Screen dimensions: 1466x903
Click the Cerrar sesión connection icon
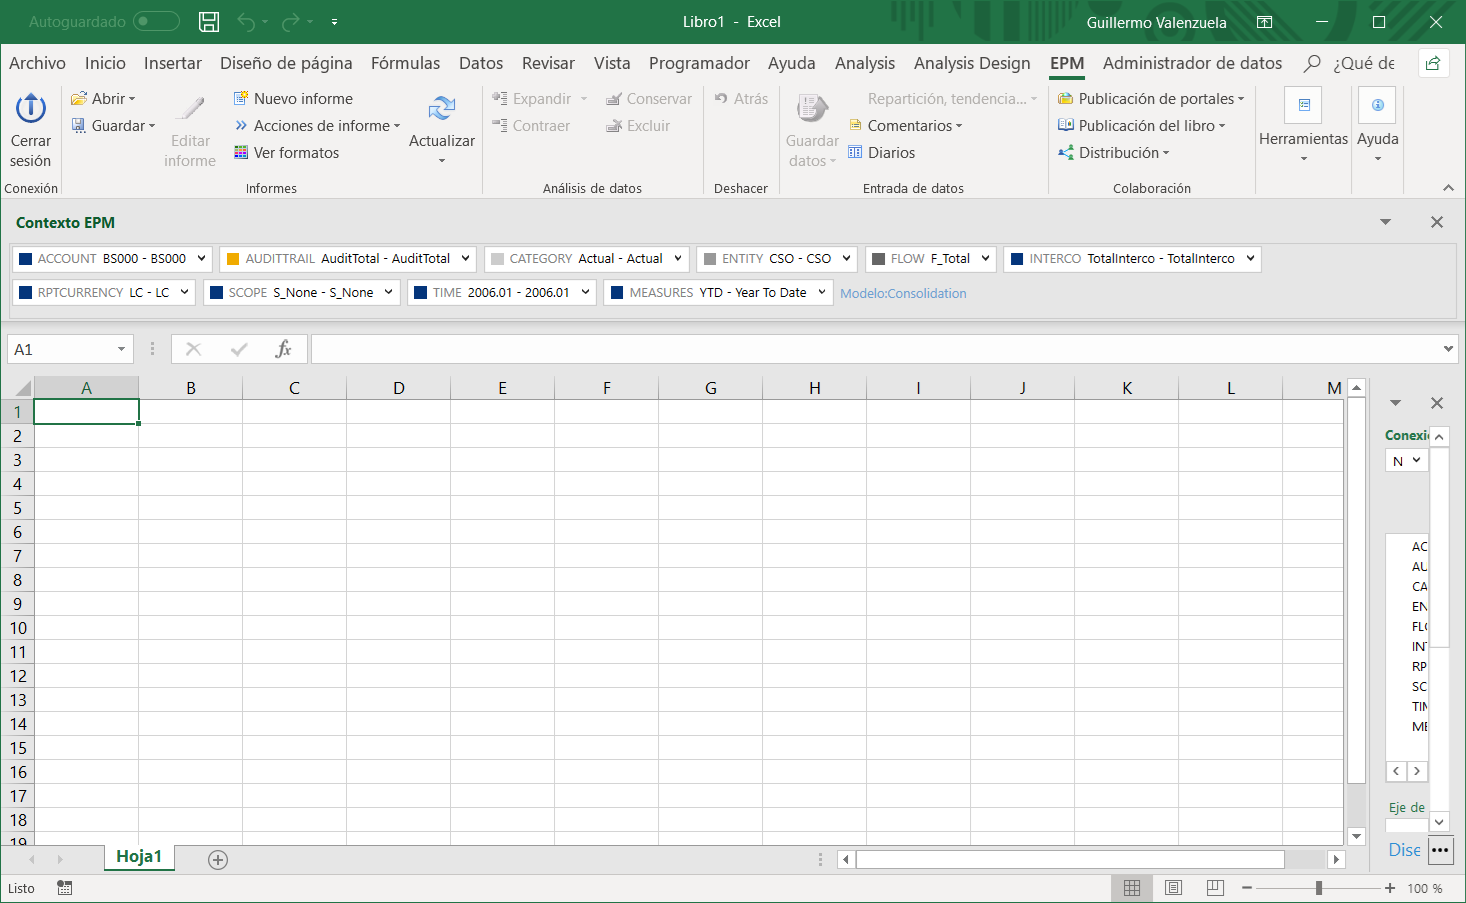(31, 108)
